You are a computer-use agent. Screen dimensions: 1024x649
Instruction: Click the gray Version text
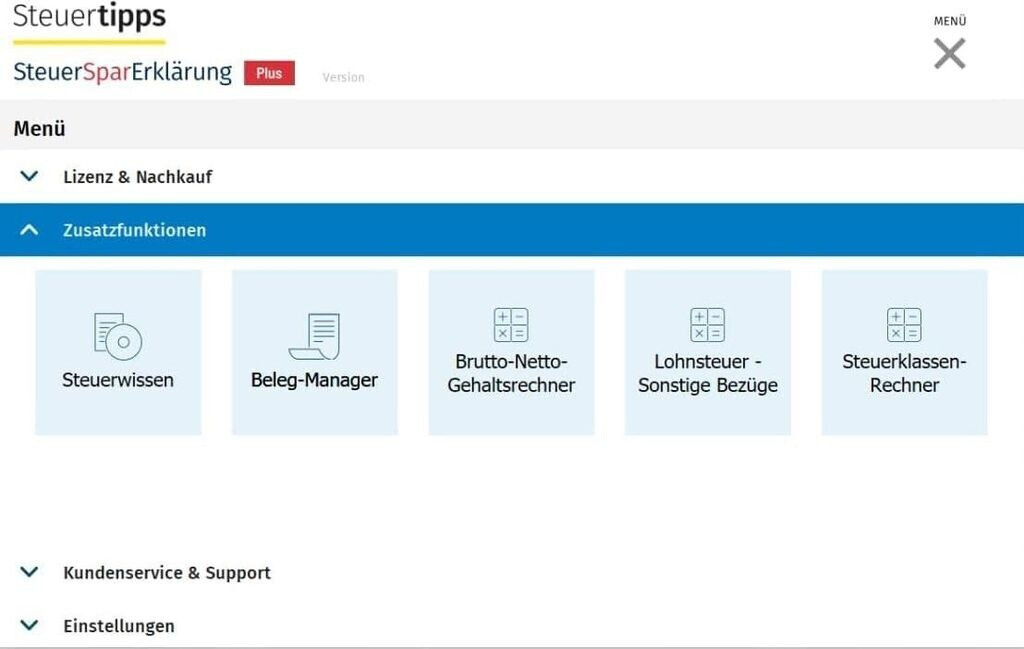point(343,77)
